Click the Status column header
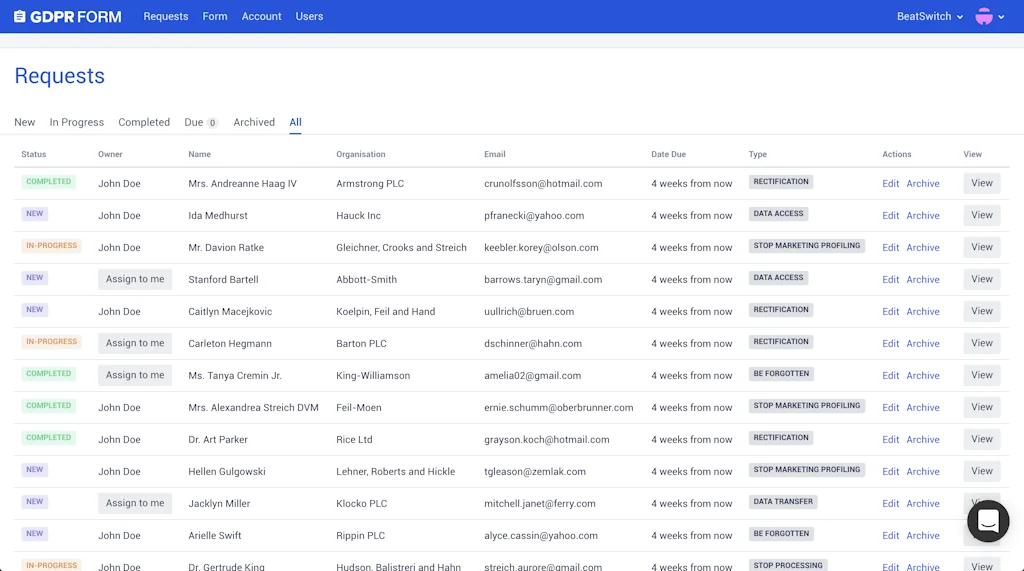1024x571 pixels. click(x=33, y=154)
